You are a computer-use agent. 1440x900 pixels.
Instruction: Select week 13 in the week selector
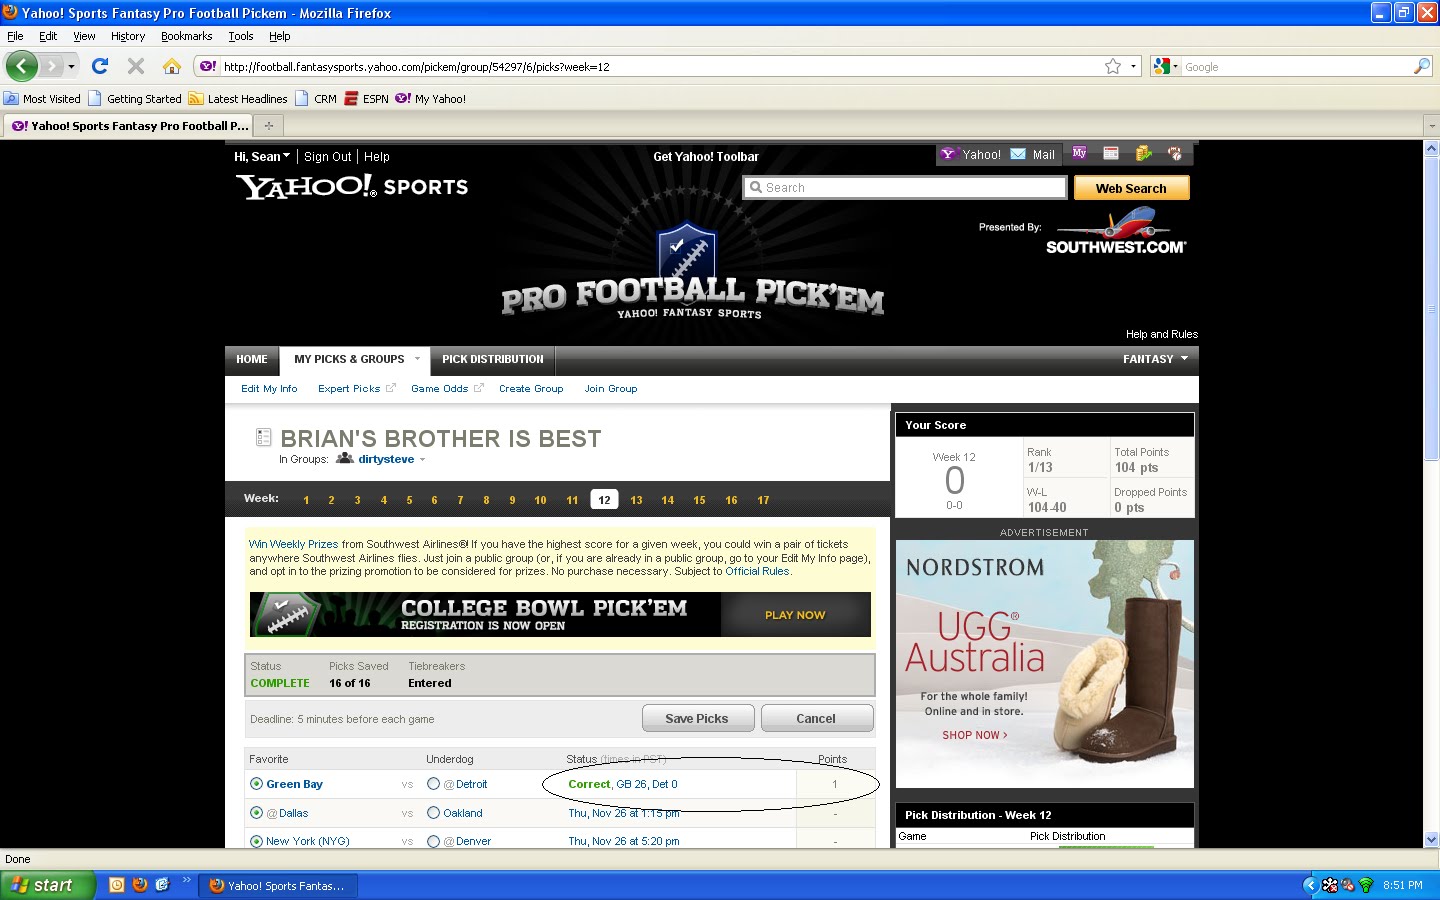pos(636,500)
